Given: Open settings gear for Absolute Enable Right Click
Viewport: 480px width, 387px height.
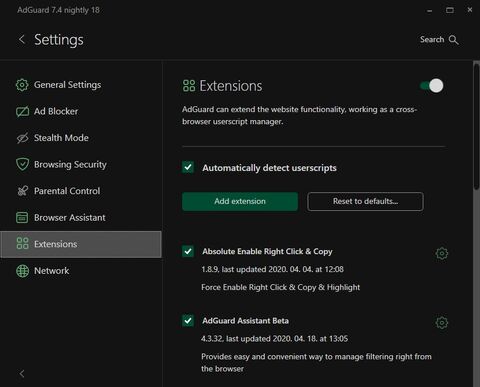Looking at the screenshot, I should (442, 253).
